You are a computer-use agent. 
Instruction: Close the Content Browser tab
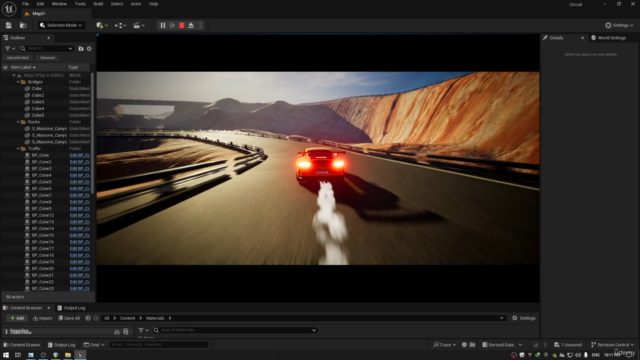49,308
